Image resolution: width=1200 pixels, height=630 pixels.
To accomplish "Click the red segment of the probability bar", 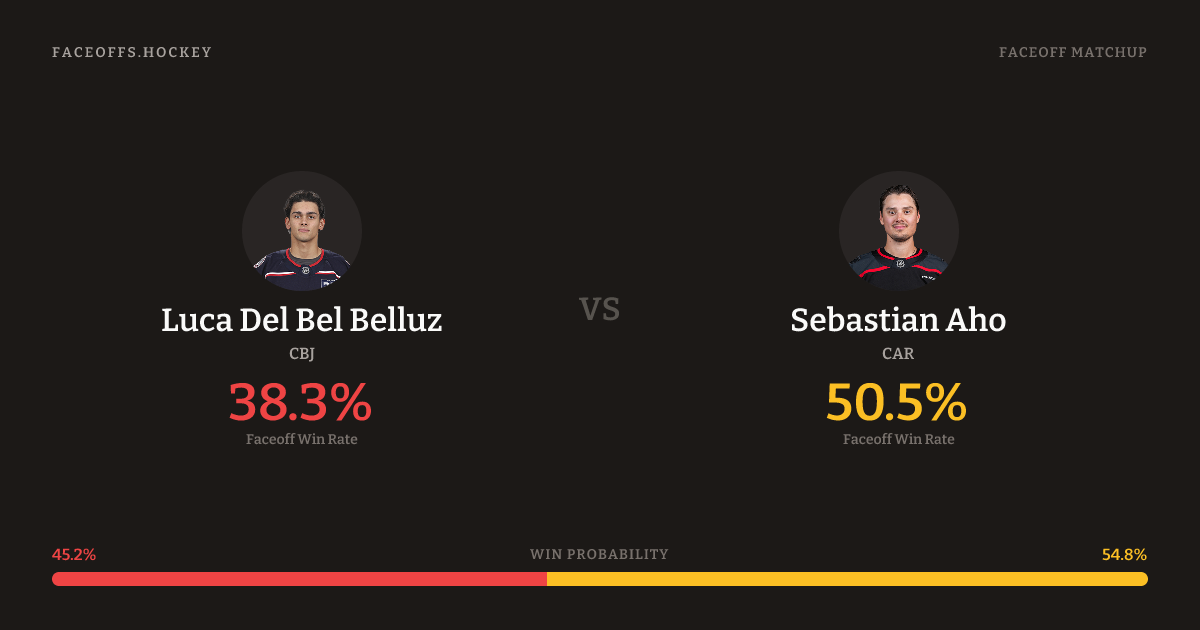I will click(x=299, y=579).
